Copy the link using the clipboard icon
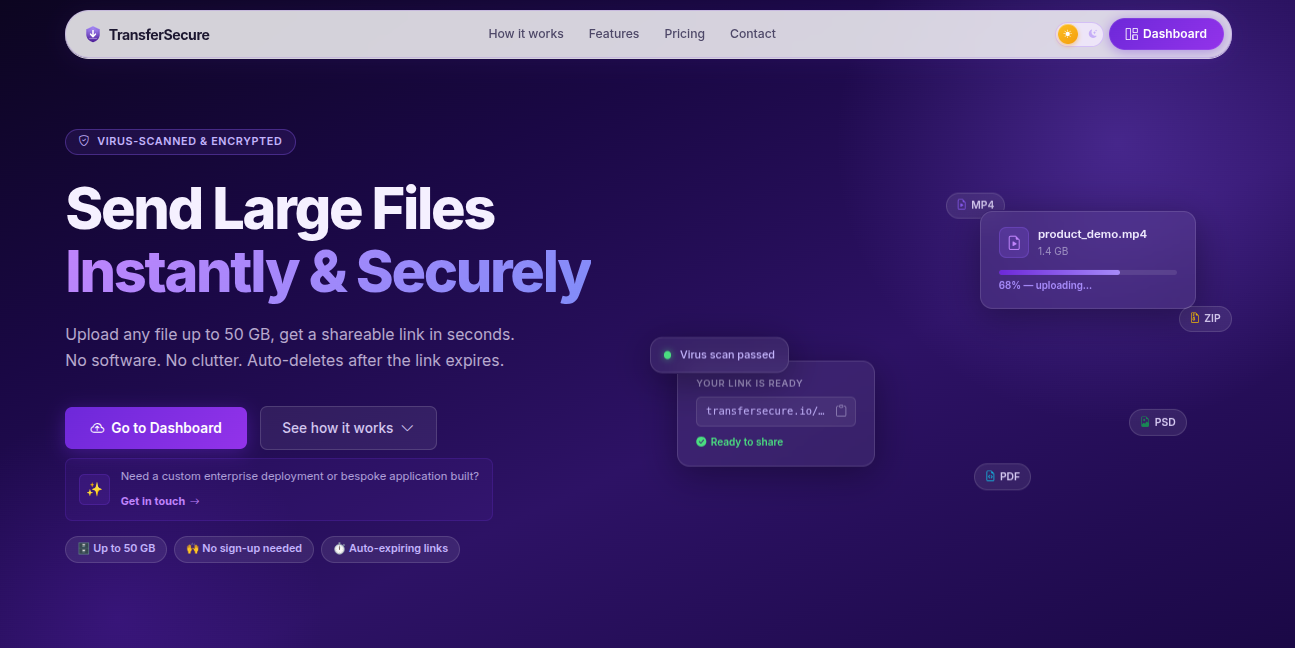Image resolution: width=1295 pixels, height=648 pixels. coord(842,411)
